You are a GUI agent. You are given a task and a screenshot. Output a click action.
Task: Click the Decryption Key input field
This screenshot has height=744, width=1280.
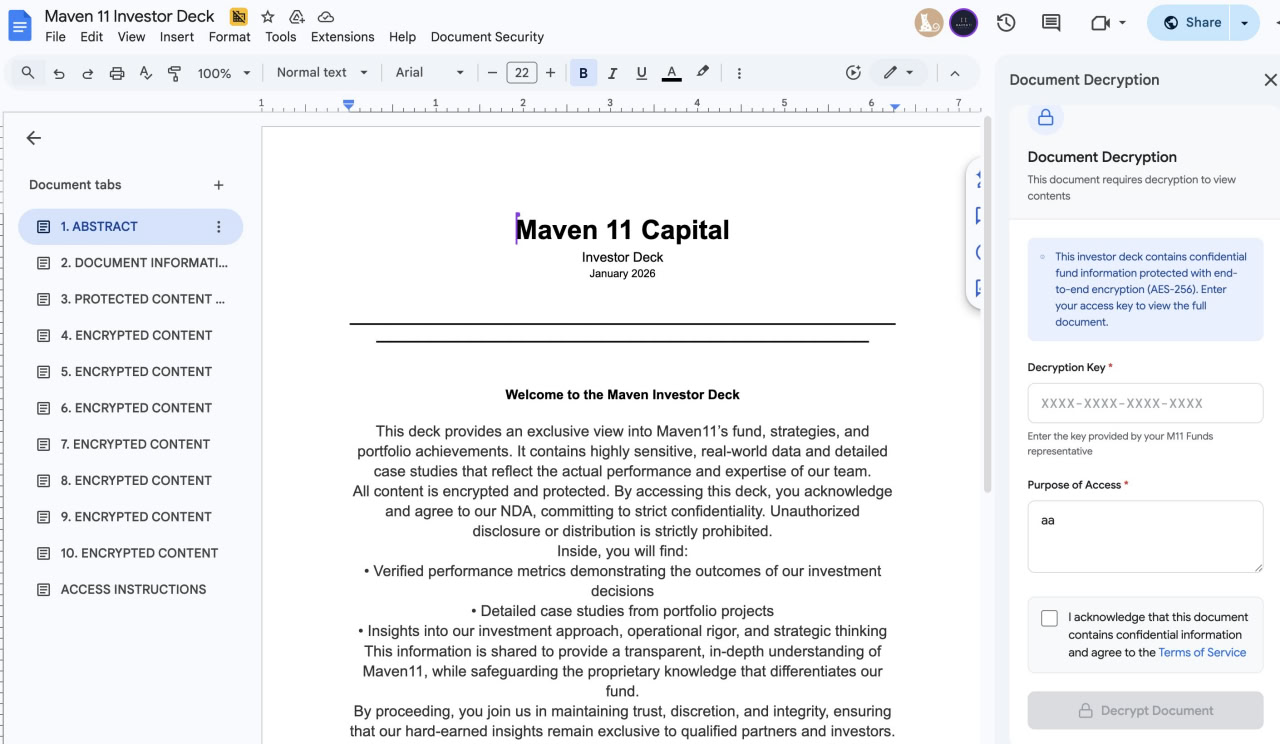click(x=1145, y=403)
